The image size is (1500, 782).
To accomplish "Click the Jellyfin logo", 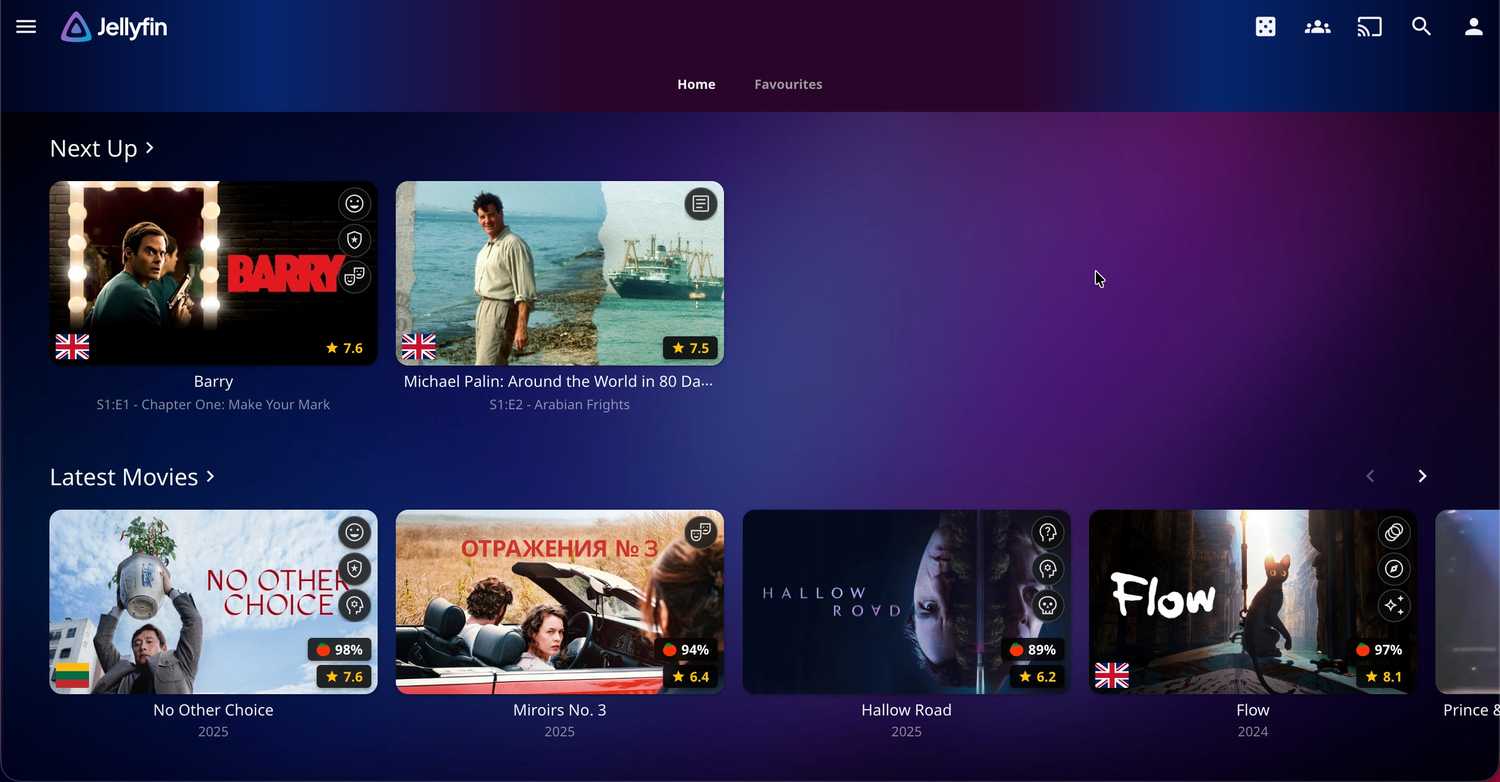I will click(x=114, y=27).
